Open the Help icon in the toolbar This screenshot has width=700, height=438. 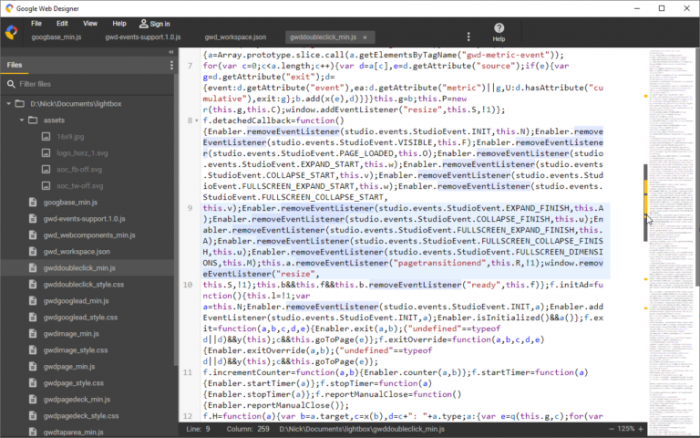[498, 32]
